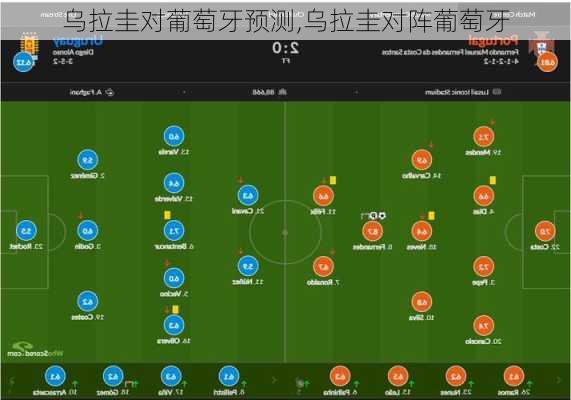
Task: Click Ronaldo's orange rating circle
Action: 323,267
